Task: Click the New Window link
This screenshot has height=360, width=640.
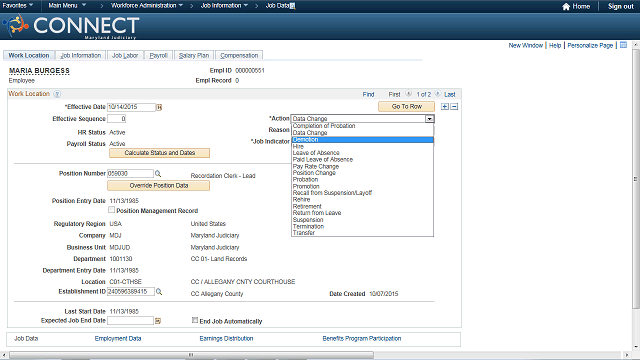Action: [525, 45]
